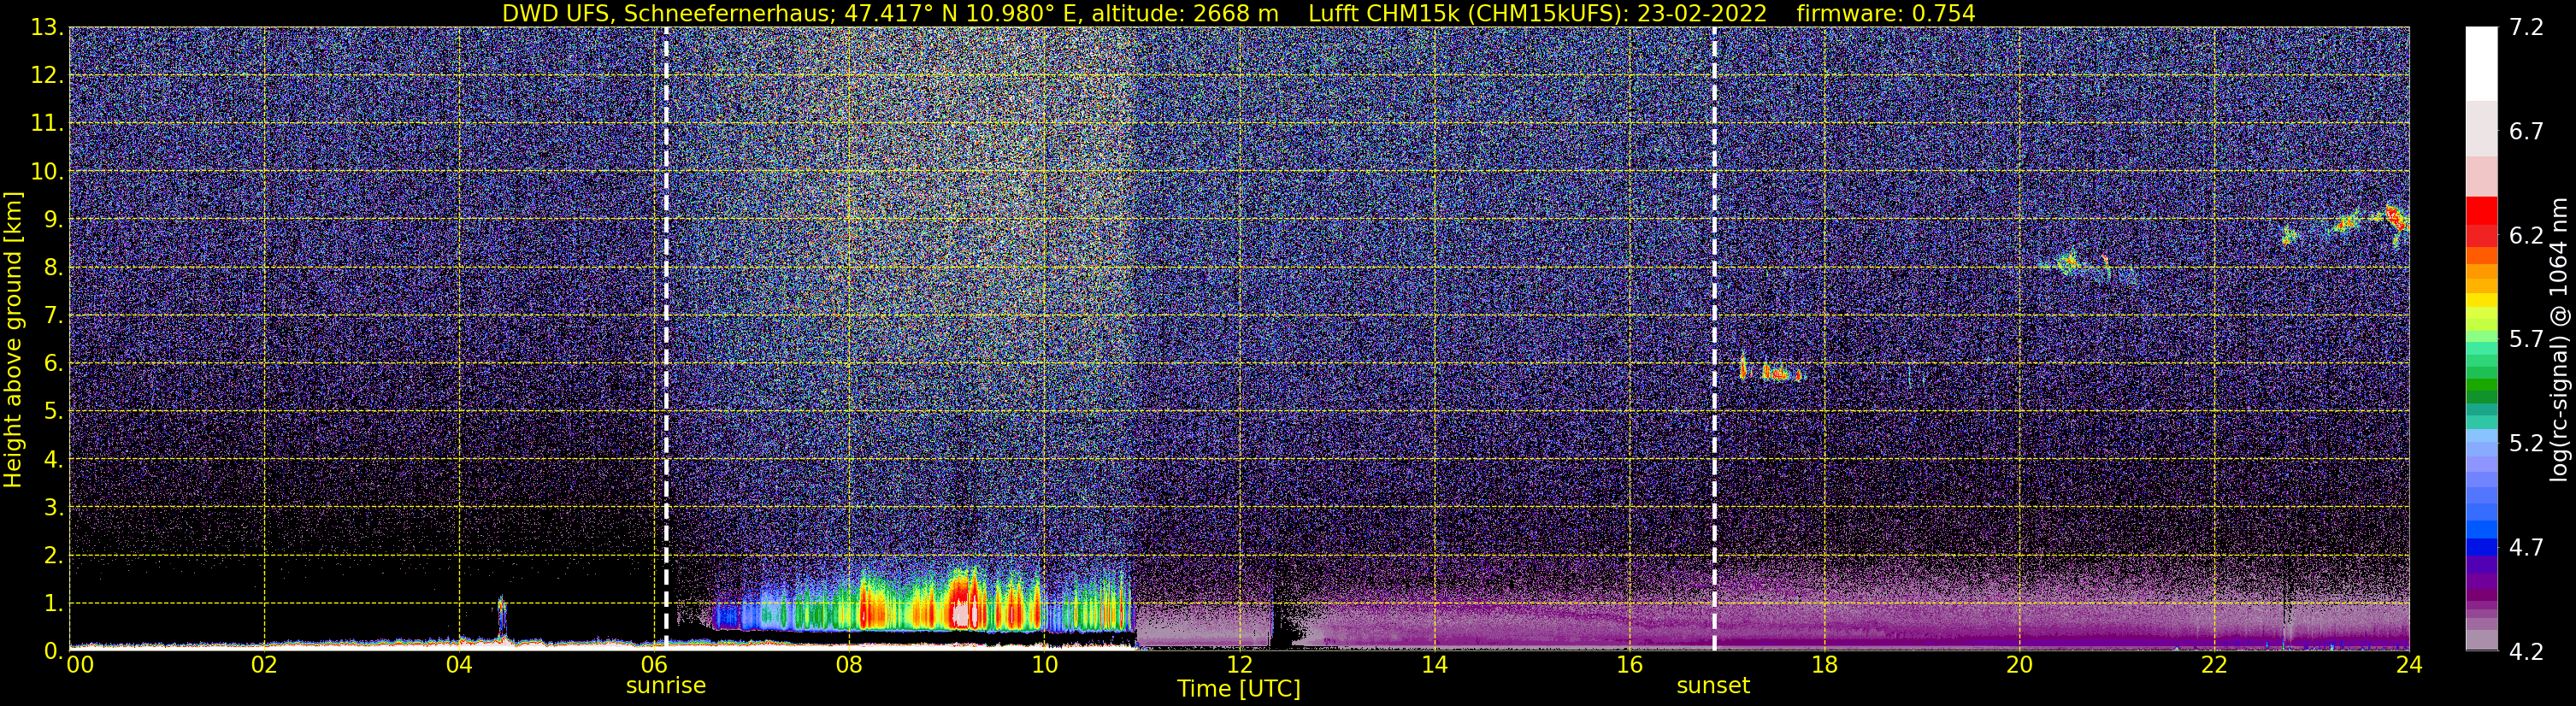Click the time axis tick '08'
The width and height of the screenshot is (2576, 706).
pyautogui.click(x=849, y=665)
